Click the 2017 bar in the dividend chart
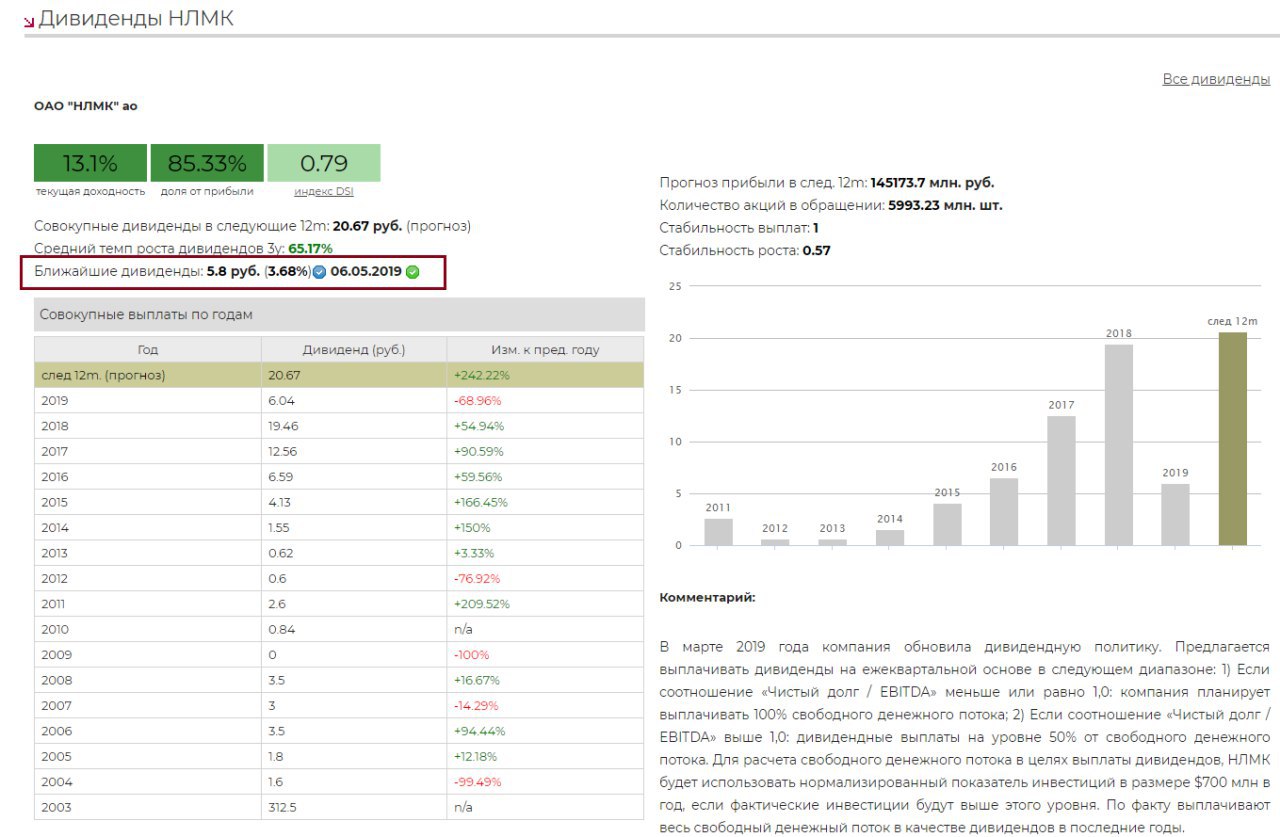 1061,480
